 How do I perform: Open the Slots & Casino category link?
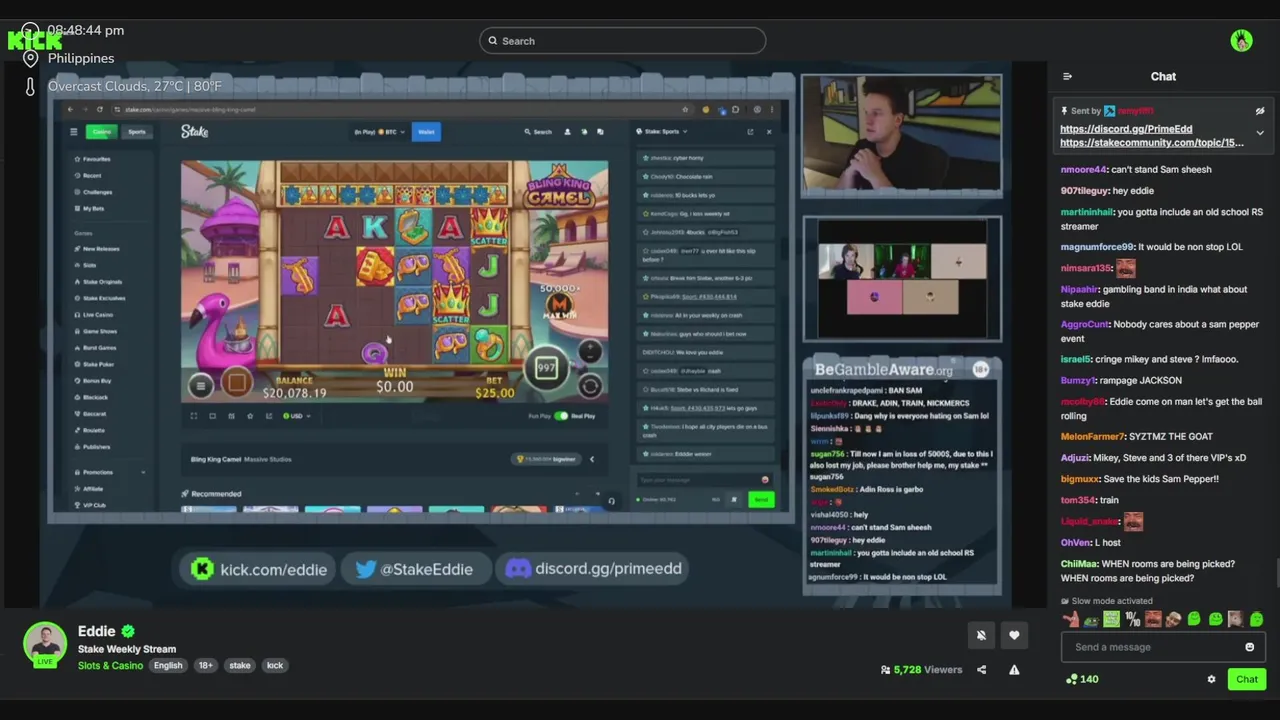(110, 665)
